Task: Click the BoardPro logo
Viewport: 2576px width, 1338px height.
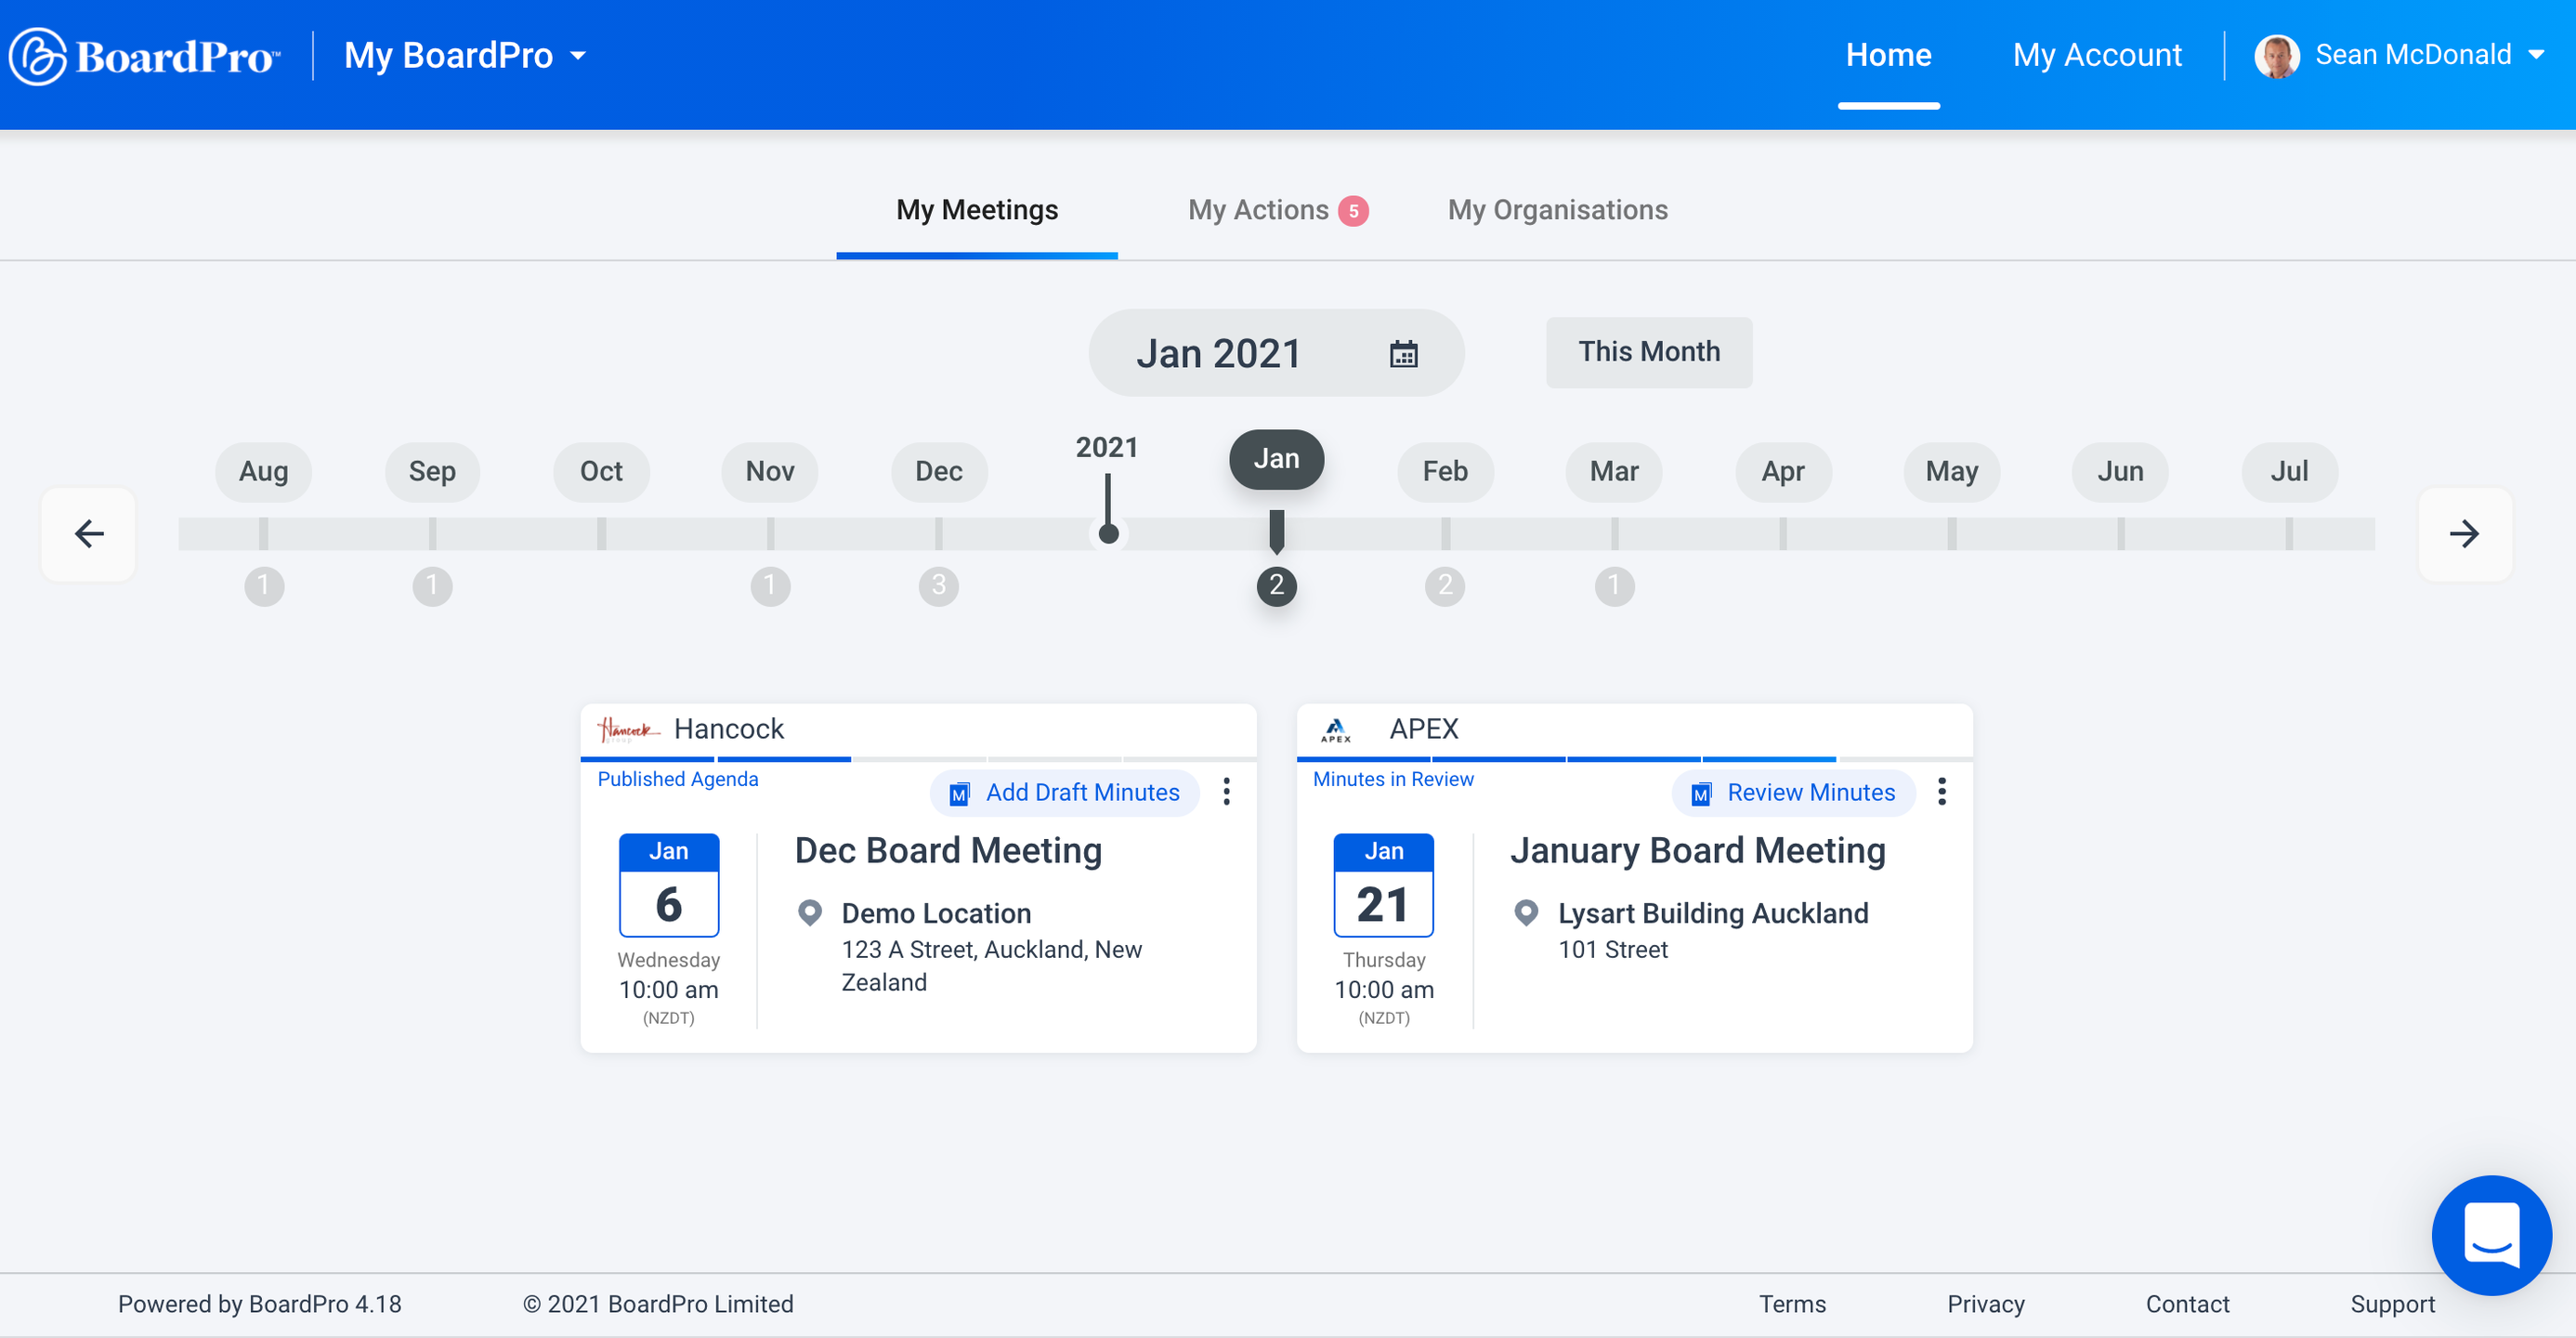Action: click(145, 56)
